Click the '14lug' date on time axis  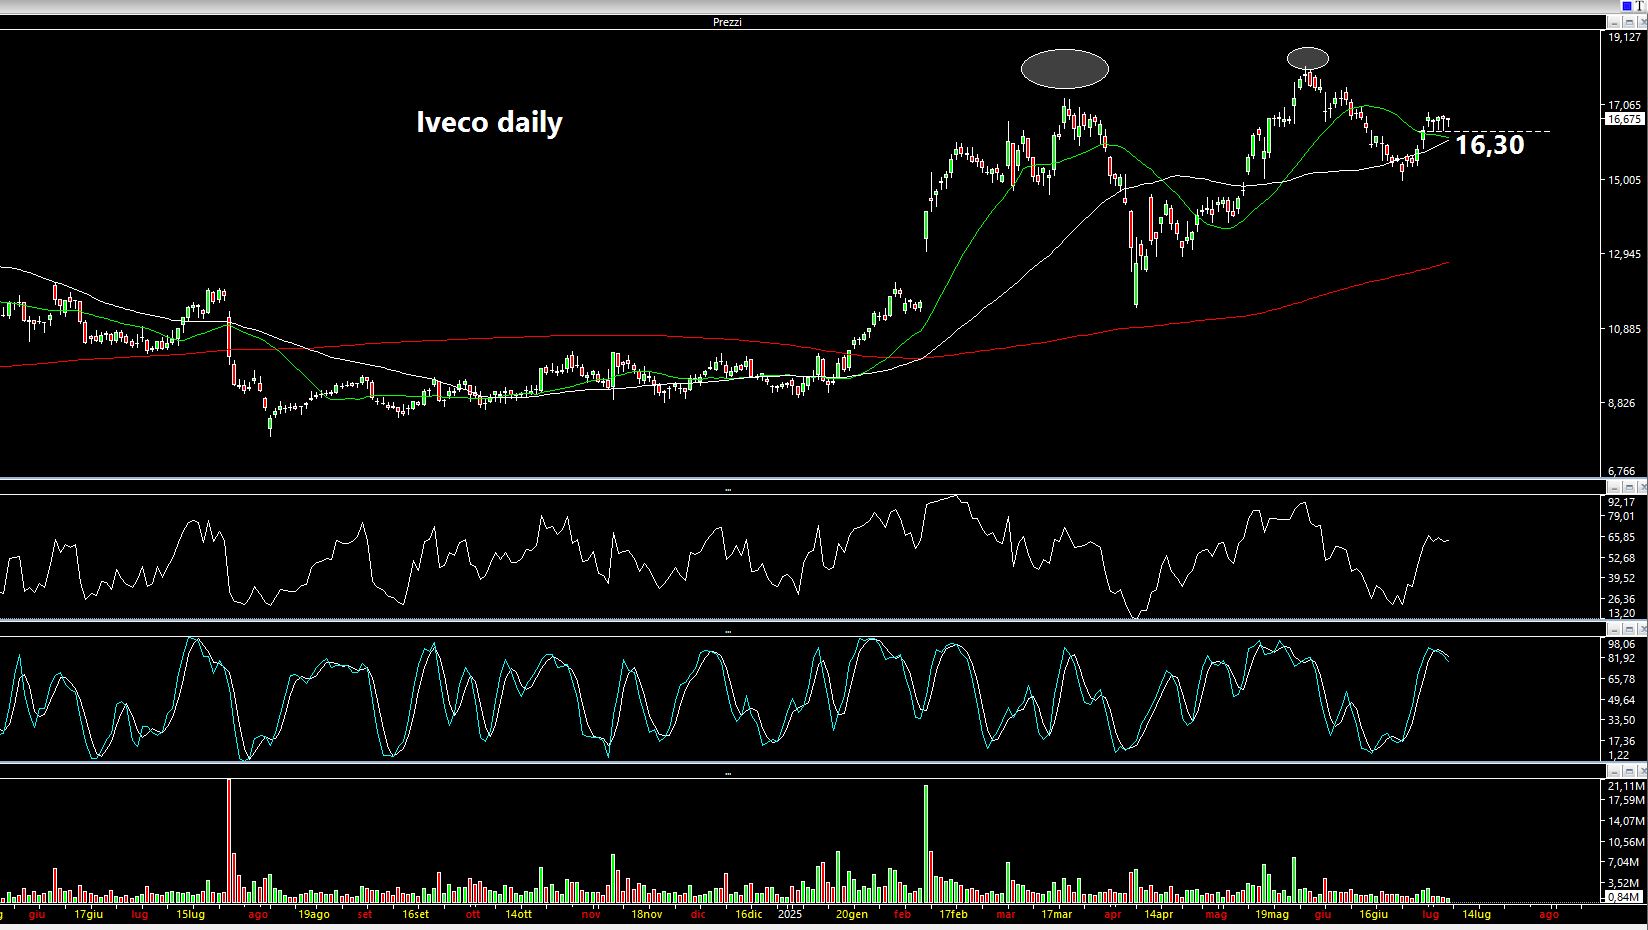1477,914
